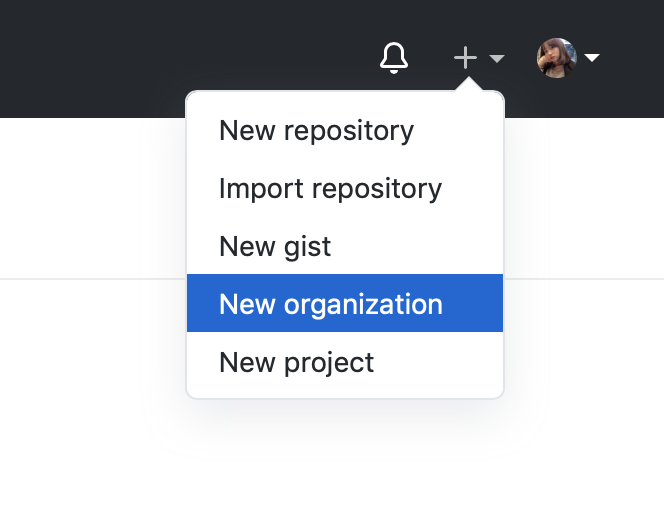
Task: Click the plus create-new icon
Action: point(465,58)
